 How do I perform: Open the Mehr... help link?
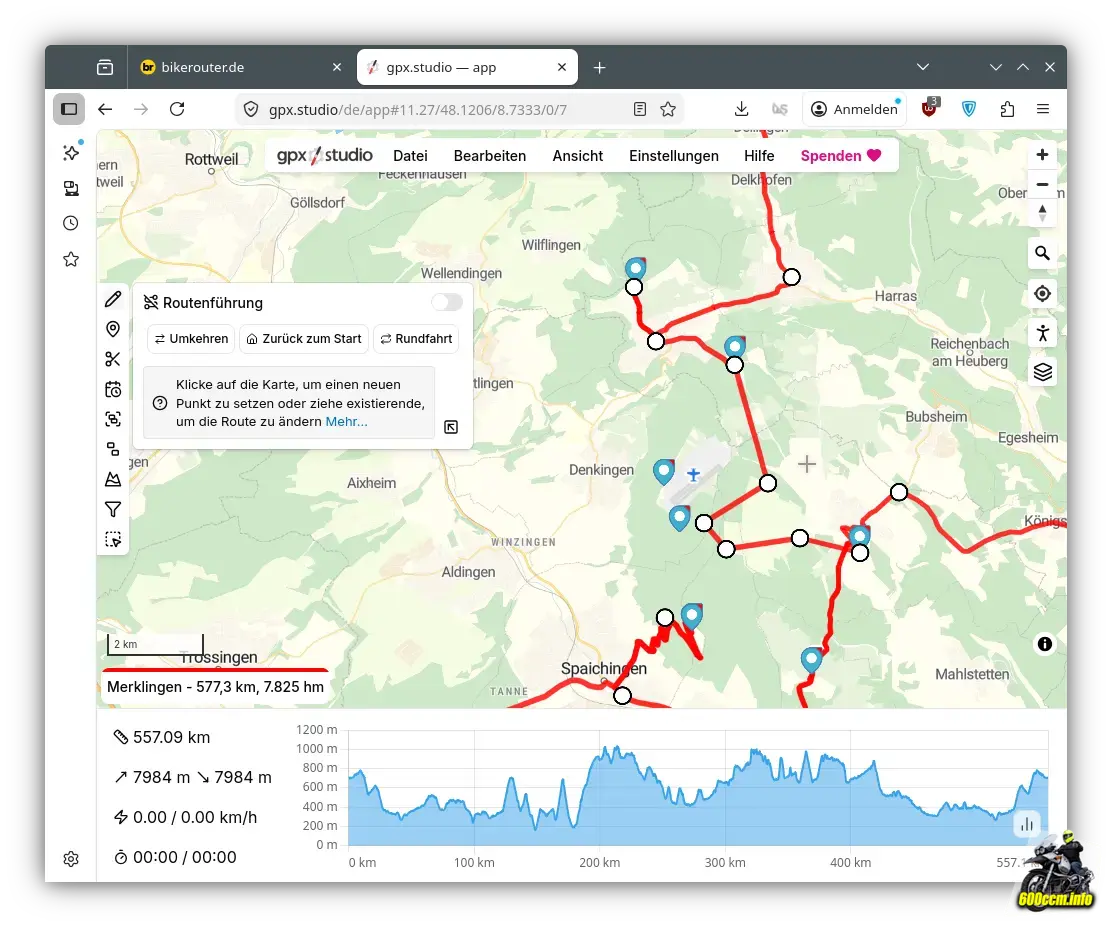click(346, 422)
